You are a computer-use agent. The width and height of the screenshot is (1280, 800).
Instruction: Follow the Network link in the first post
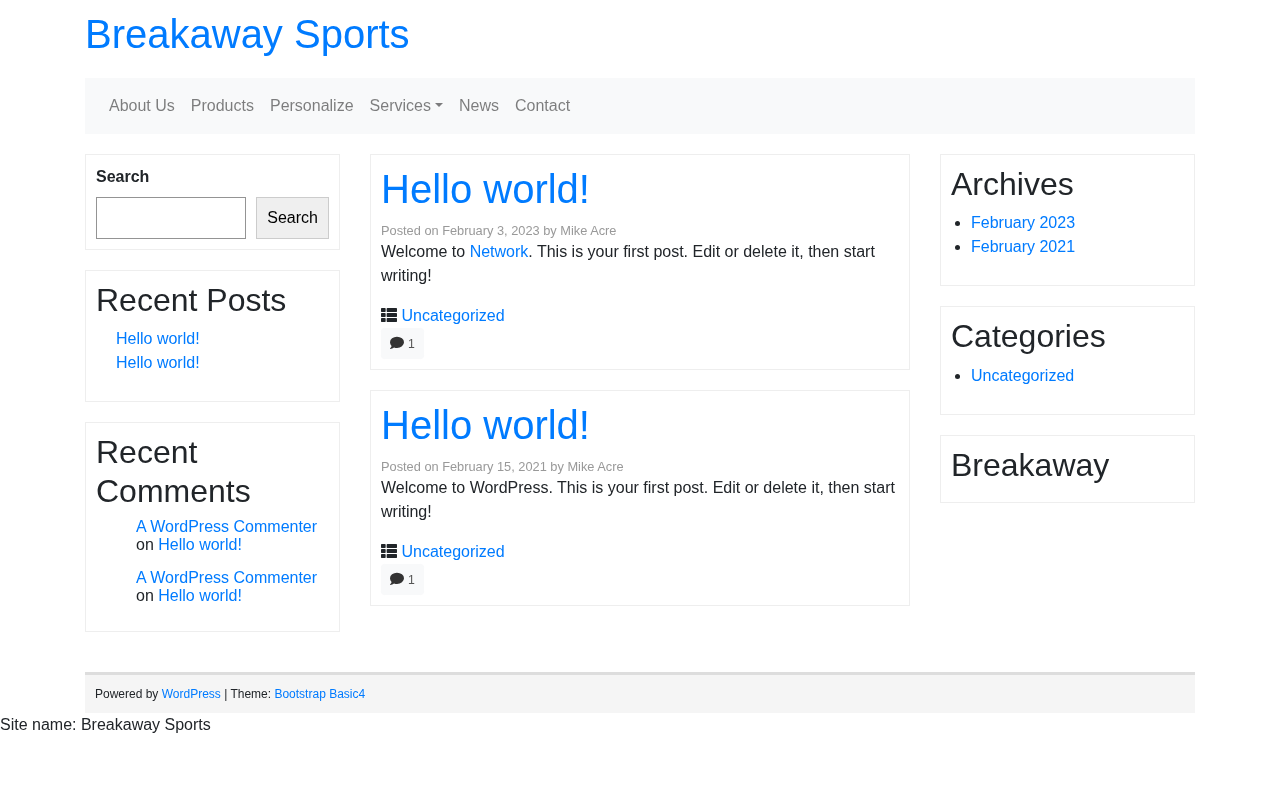pyautogui.click(x=499, y=252)
